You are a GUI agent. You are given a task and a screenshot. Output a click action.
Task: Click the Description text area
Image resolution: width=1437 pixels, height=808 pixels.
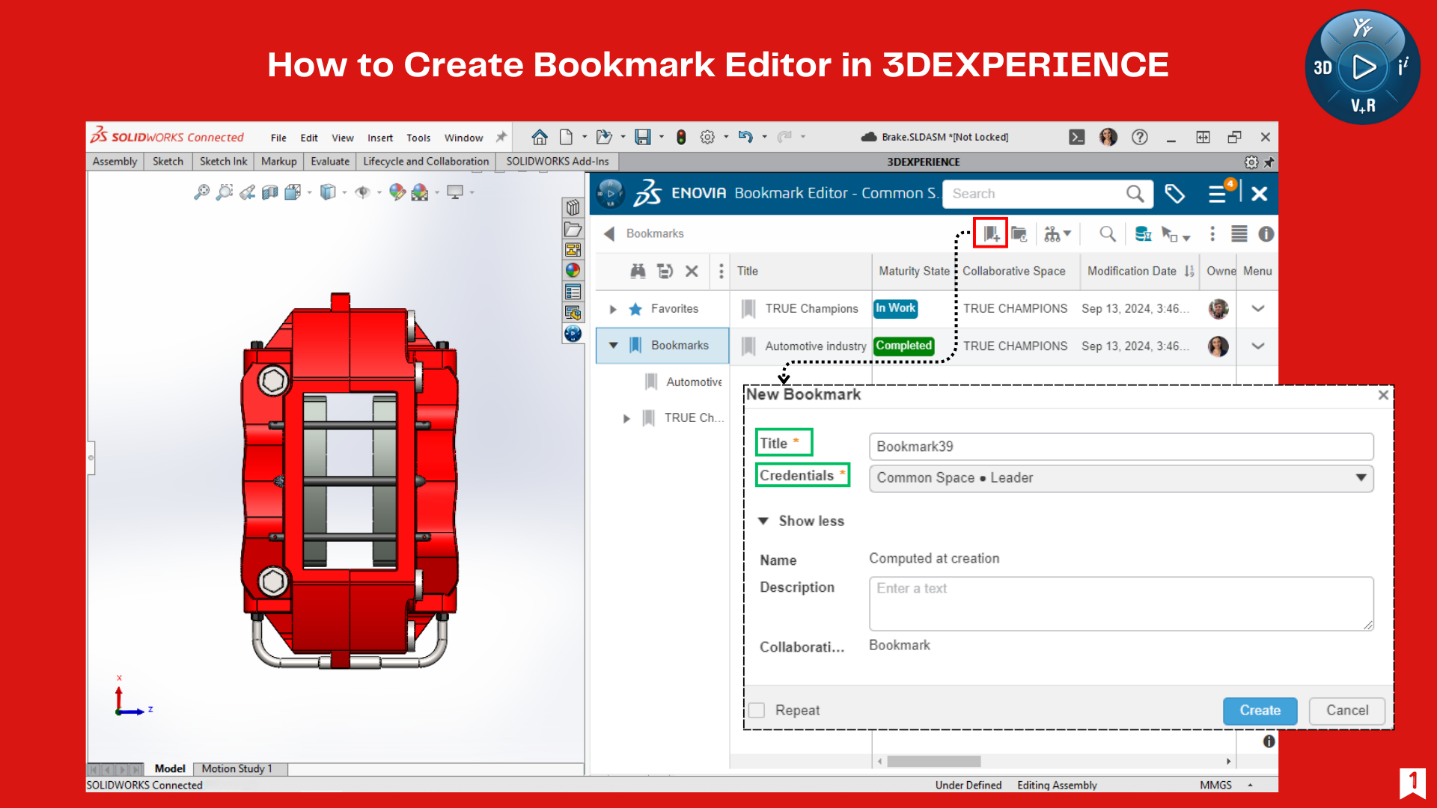pos(1121,603)
